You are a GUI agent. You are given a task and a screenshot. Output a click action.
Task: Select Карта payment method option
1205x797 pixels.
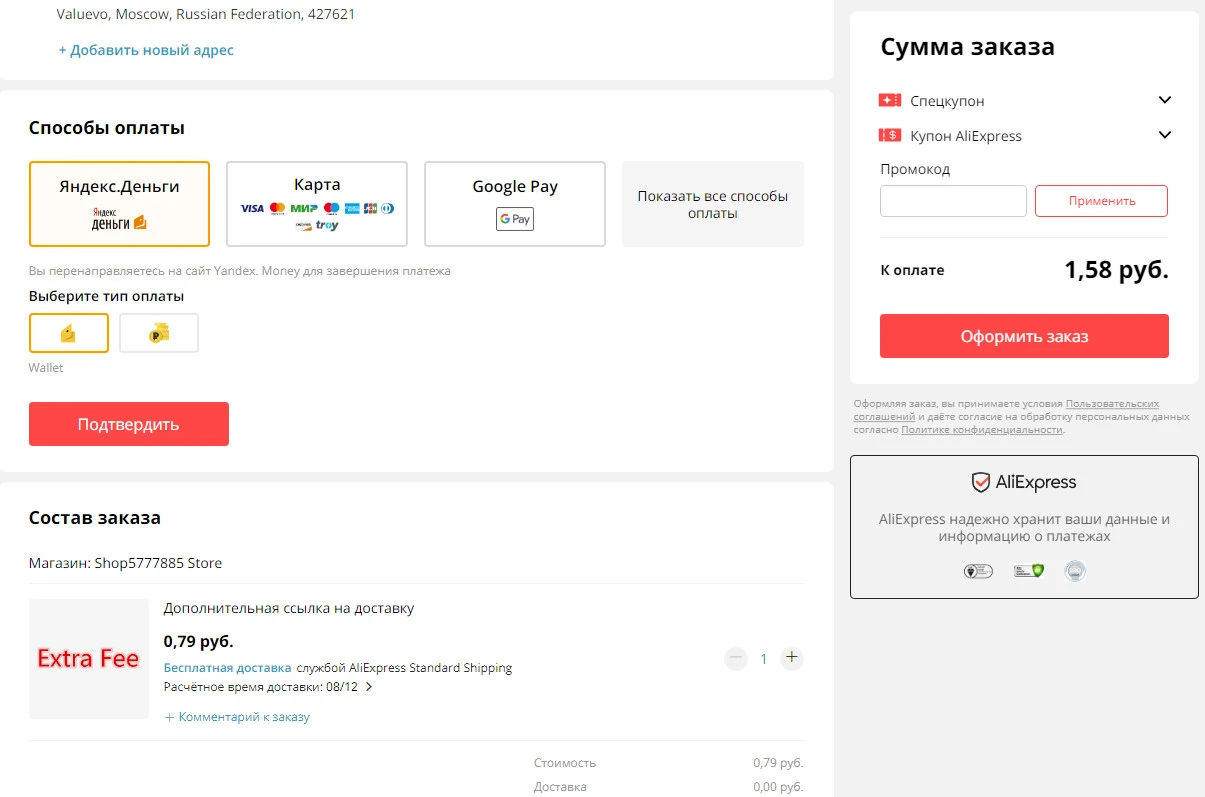[317, 204]
